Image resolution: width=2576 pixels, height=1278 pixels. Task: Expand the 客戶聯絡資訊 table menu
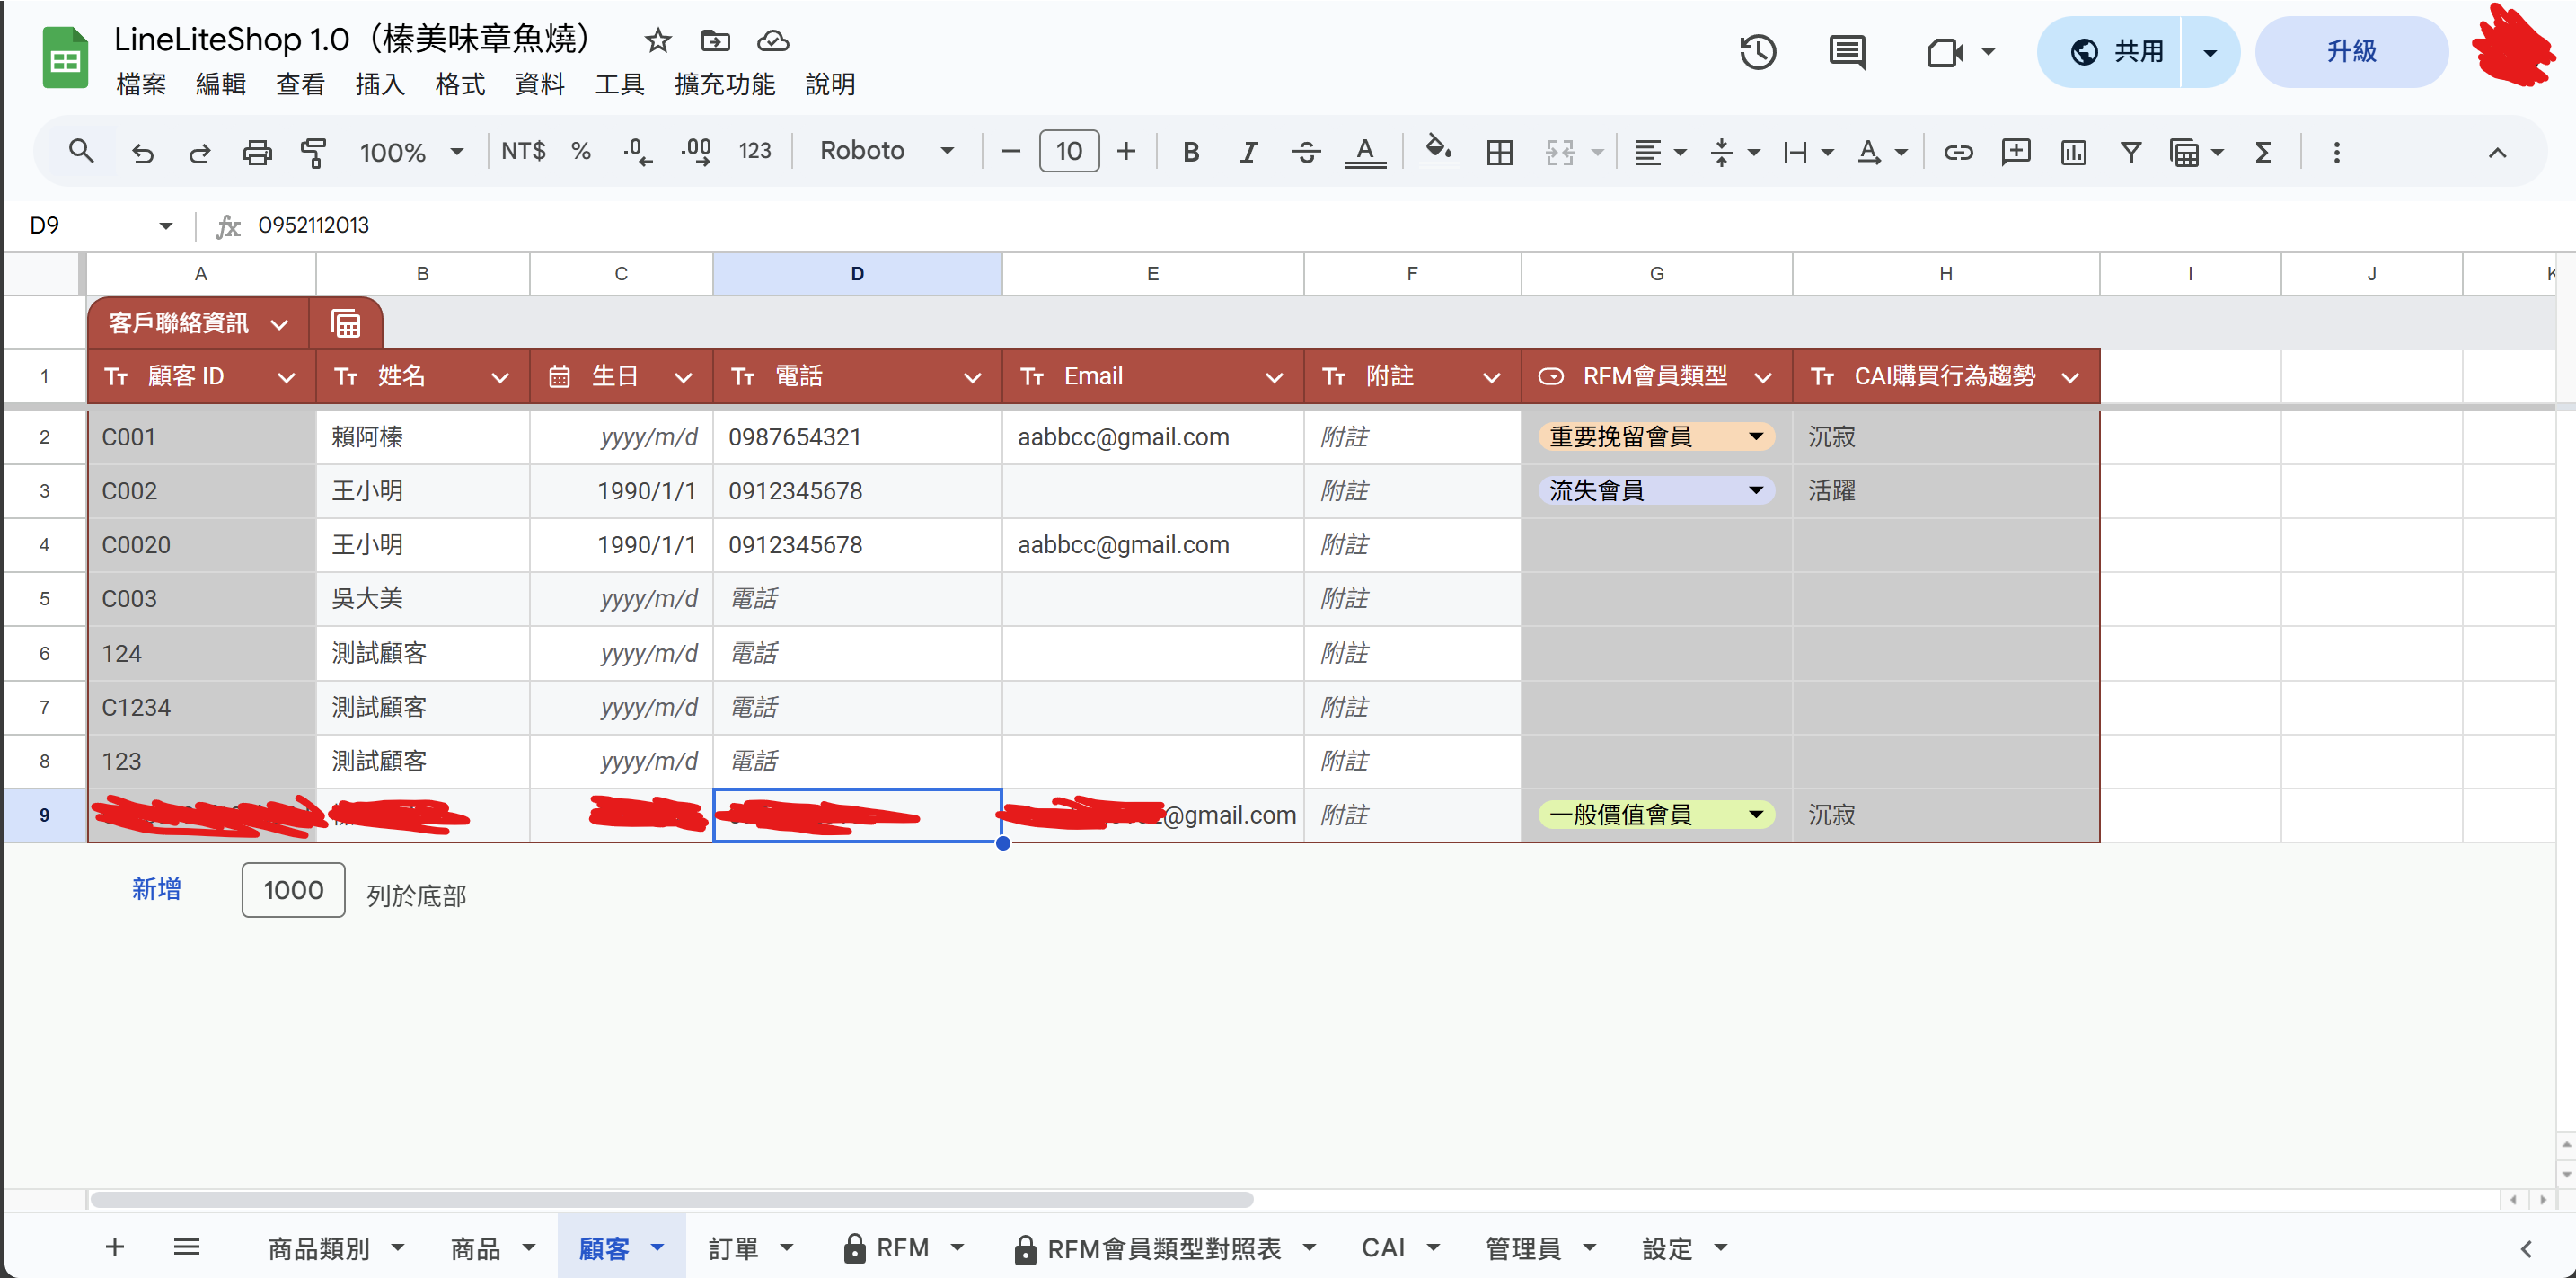(x=279, y=324)
